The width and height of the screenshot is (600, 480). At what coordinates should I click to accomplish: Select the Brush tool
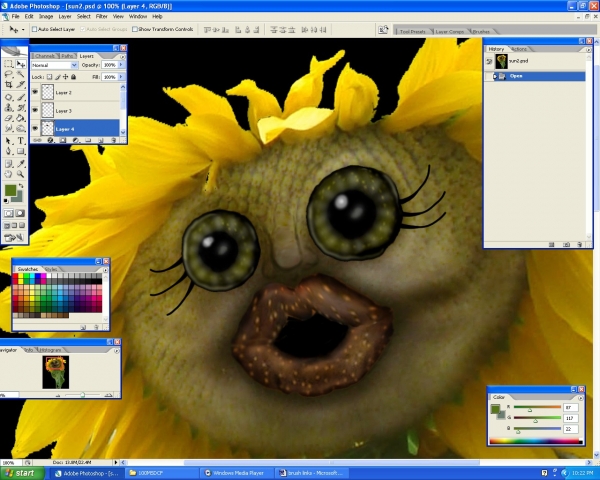[x=21, y=98]
